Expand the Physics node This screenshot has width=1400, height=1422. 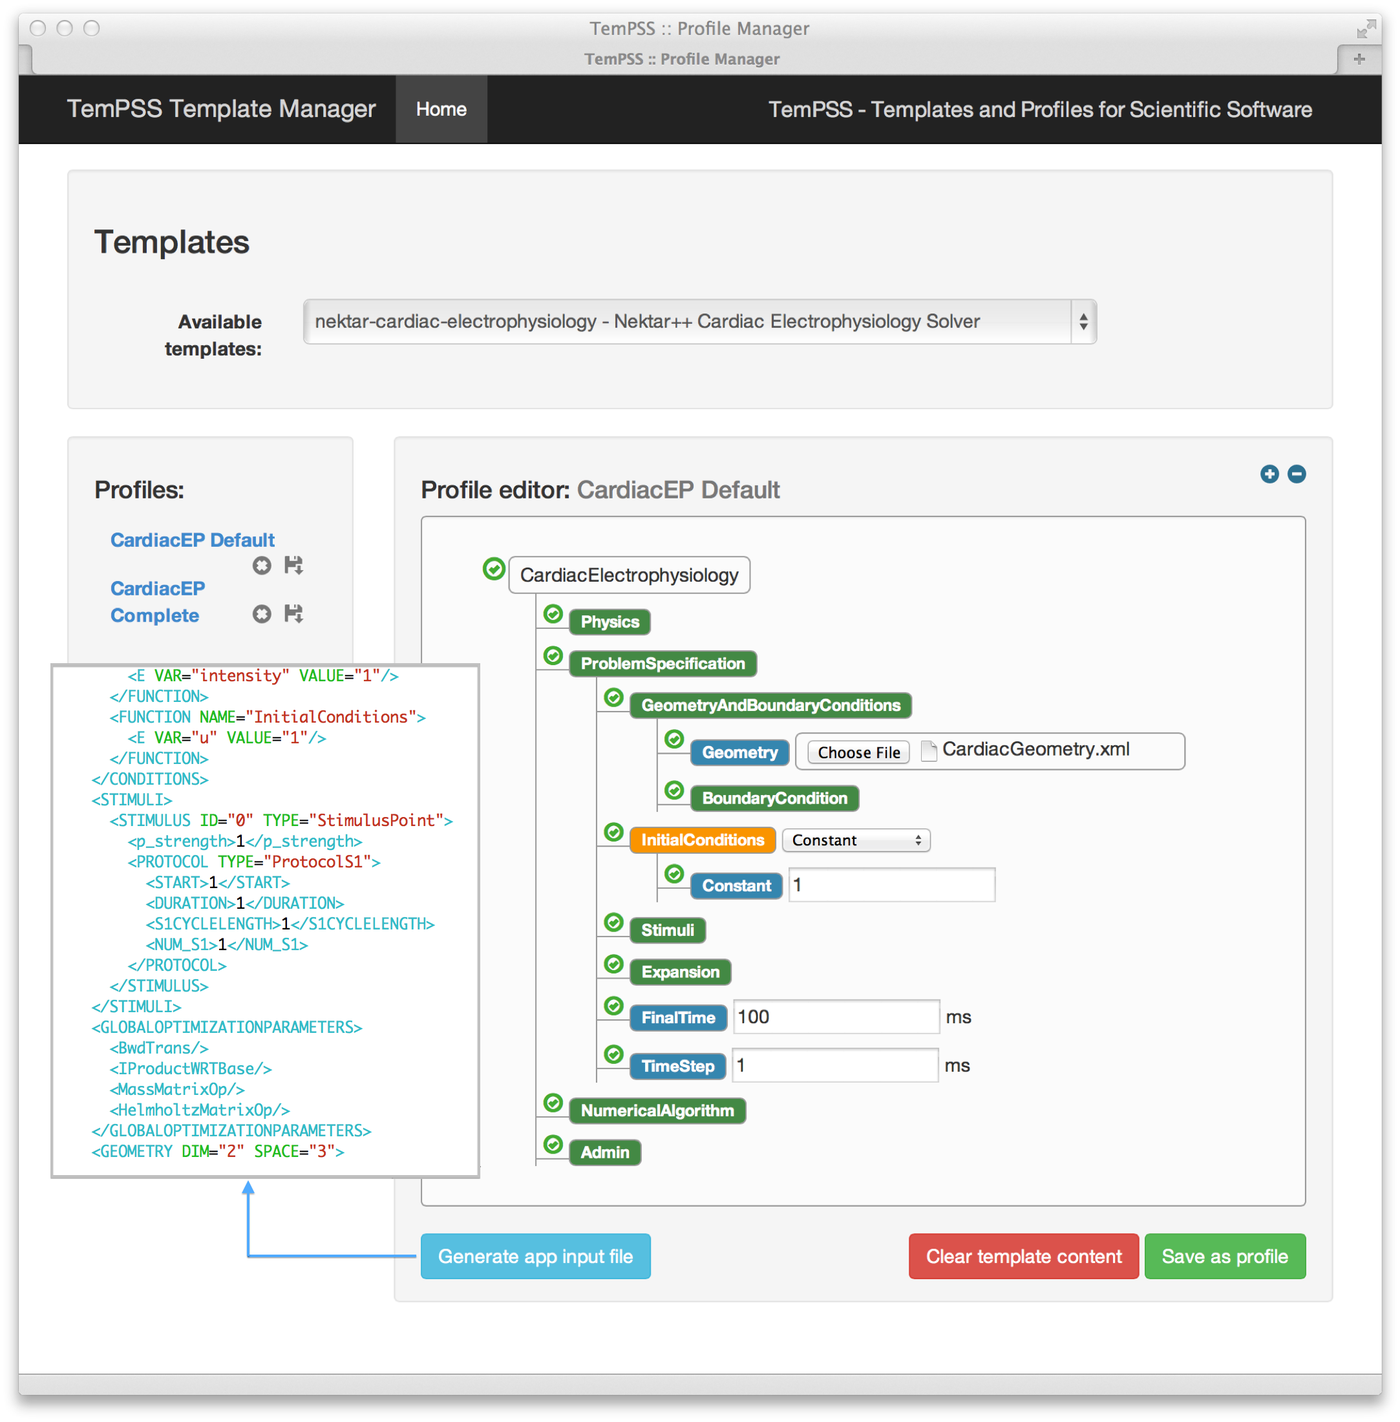point(610,622)
